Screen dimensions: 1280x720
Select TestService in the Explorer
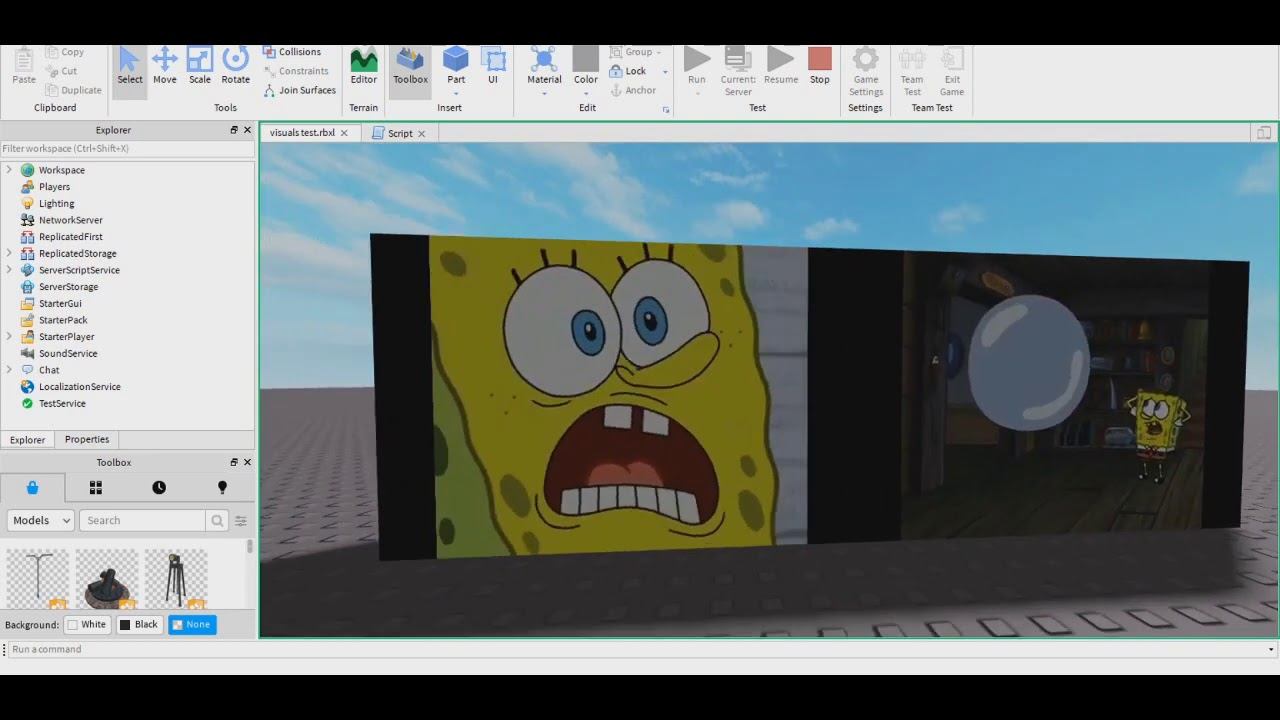[x=62, y=403]
